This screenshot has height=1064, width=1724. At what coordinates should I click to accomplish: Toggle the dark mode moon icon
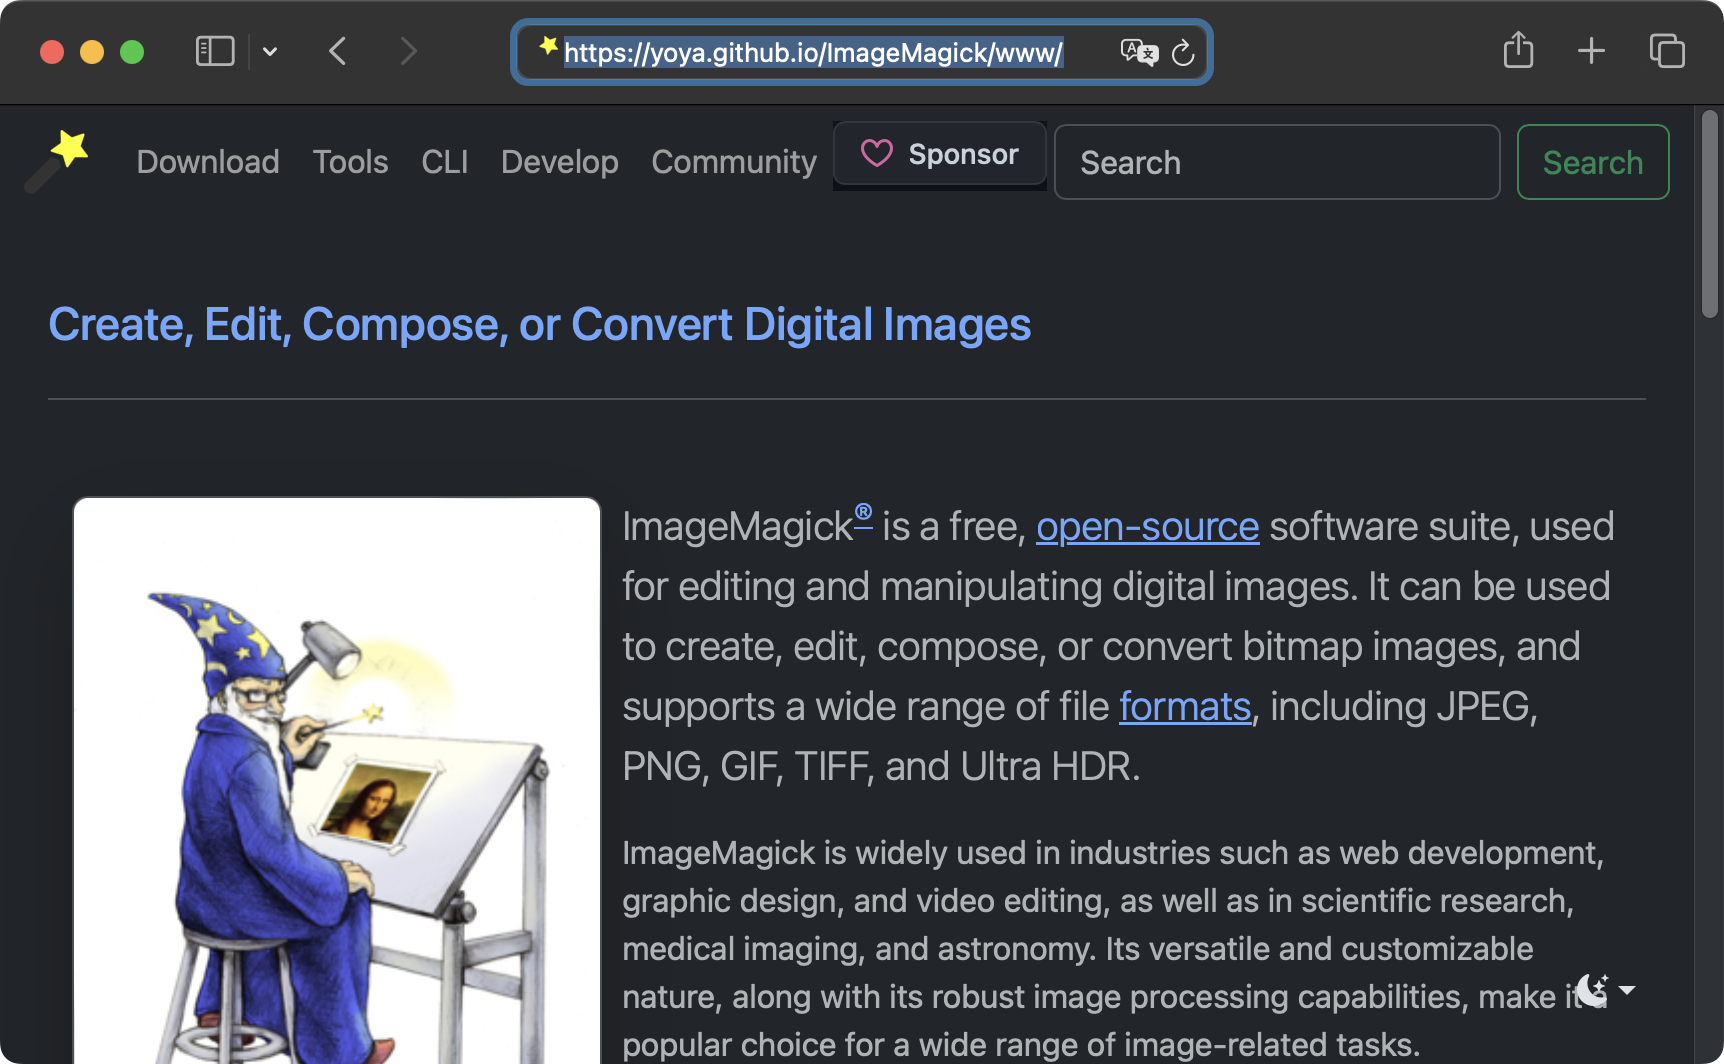[x=1592, y=990]
